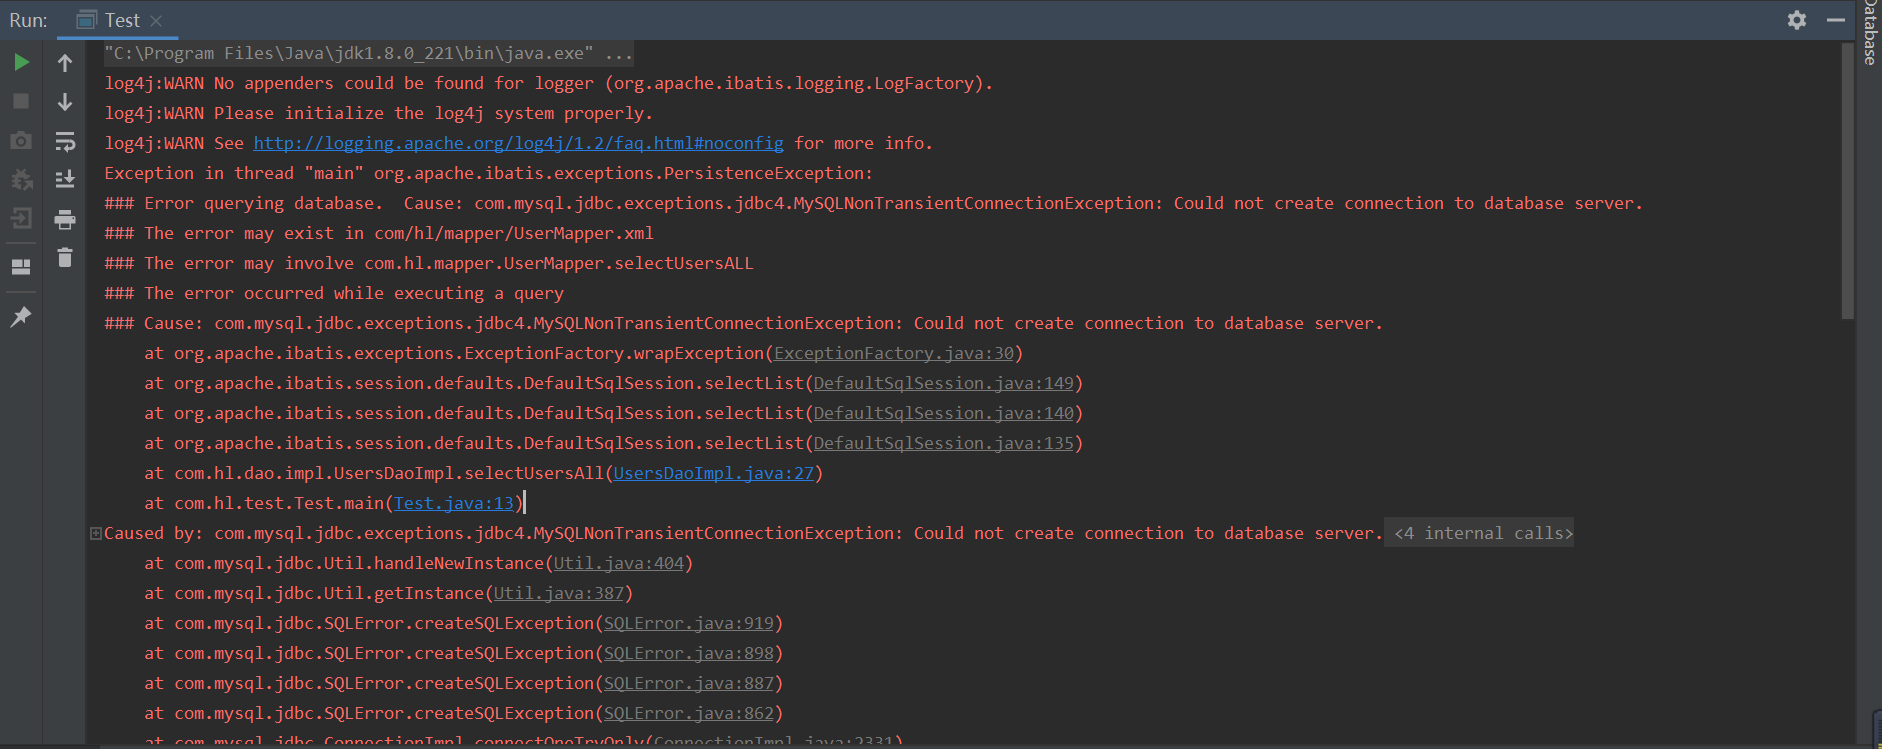The height and width of the screenshot is (749, 1882).
Task: Jump to UsersDaoImpl.java:27
Action: click(x=714, y=473)
